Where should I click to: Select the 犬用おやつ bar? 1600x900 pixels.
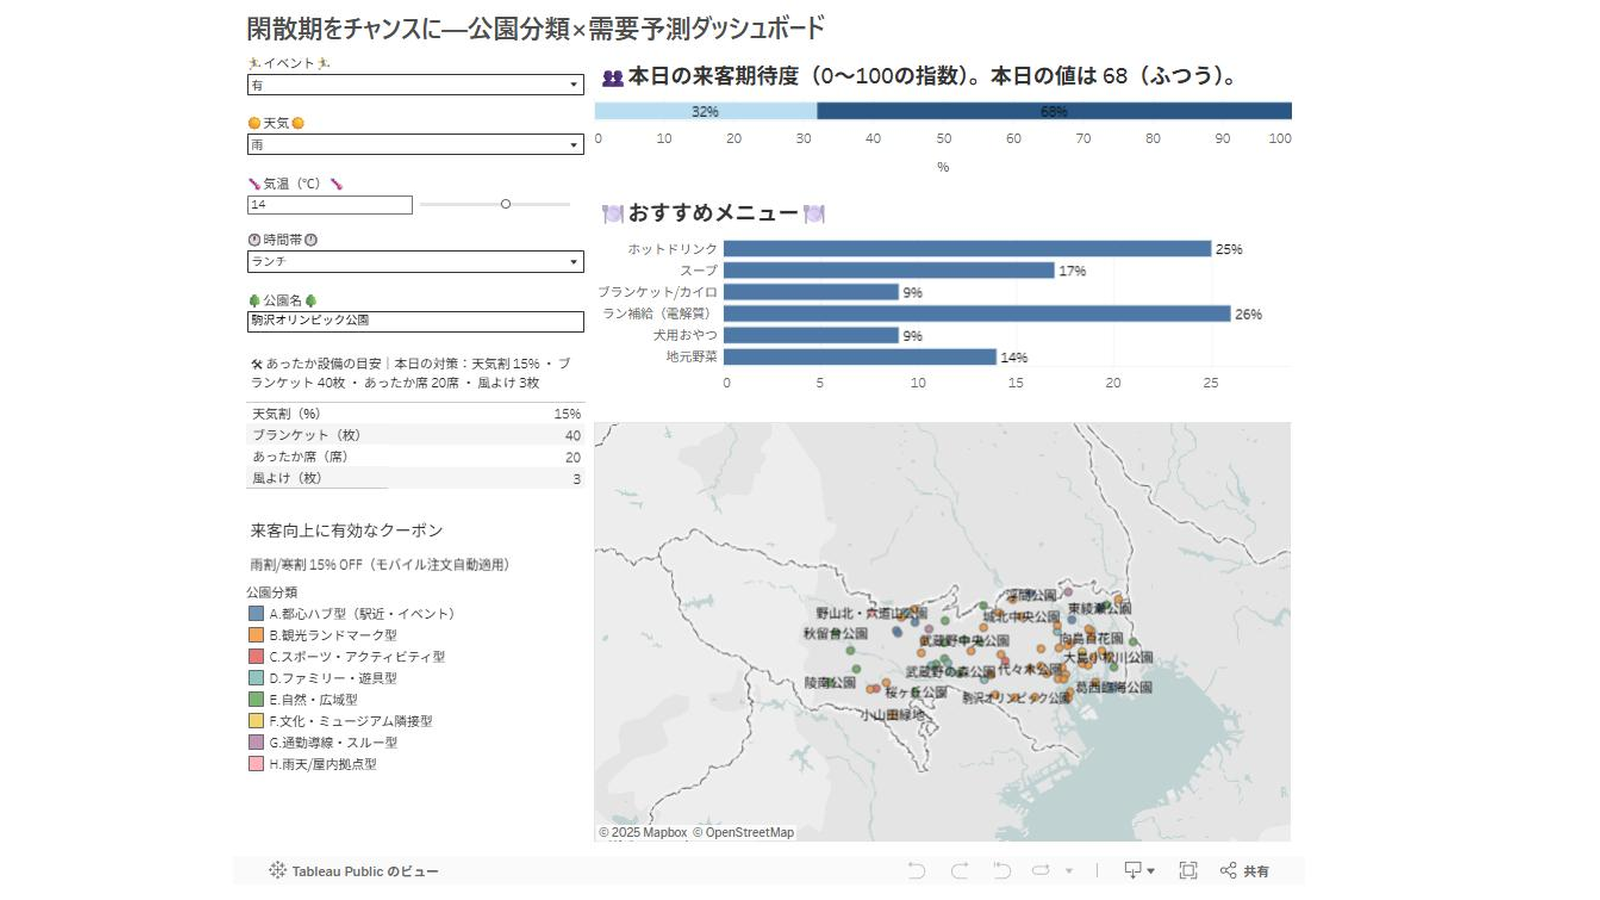pos(811,335)
